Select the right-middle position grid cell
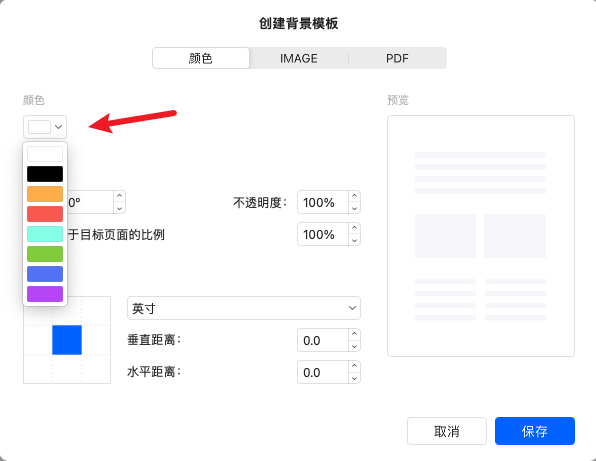The image size is (596, 461). [96, 340]
